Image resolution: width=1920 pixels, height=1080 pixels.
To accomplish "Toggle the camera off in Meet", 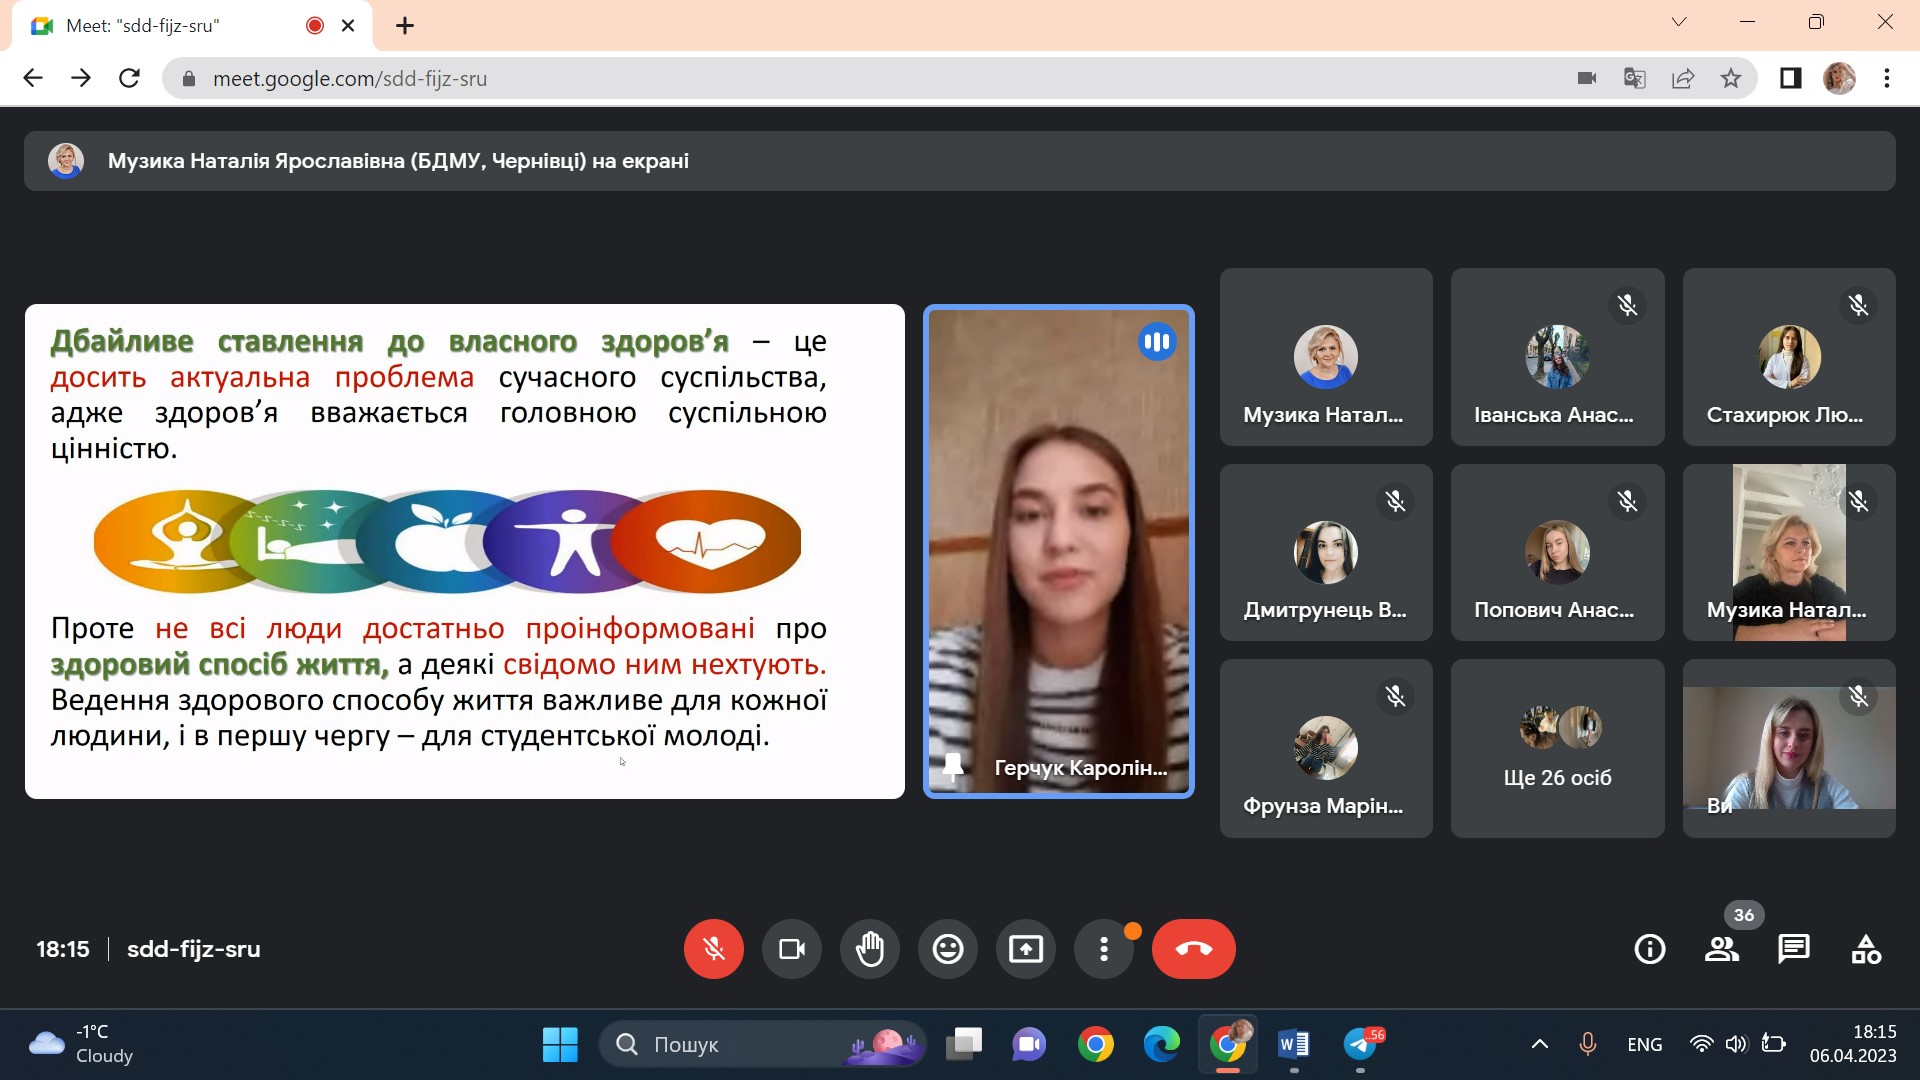I will pyautogui.click(x=791, y=948).
